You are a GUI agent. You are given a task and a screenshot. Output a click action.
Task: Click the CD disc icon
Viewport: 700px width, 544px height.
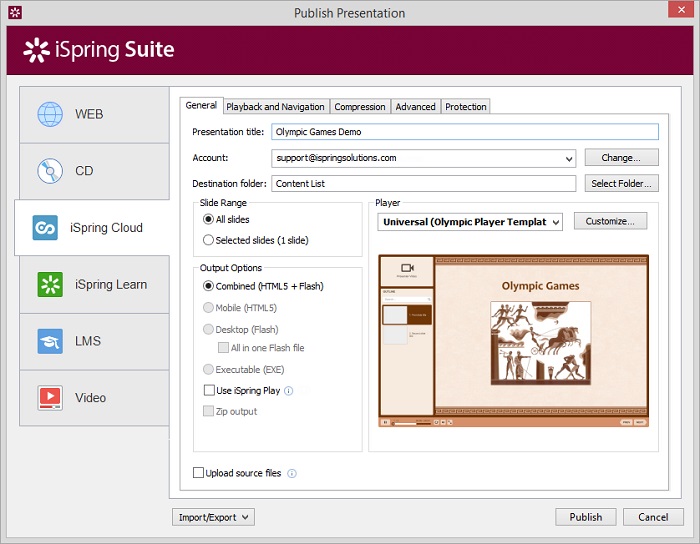coord(50,171)
